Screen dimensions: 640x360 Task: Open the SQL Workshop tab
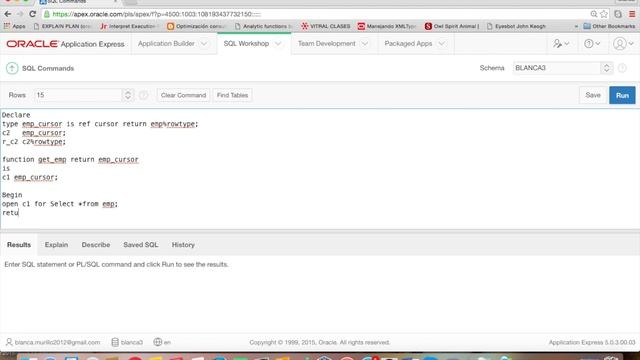point(246,44)
